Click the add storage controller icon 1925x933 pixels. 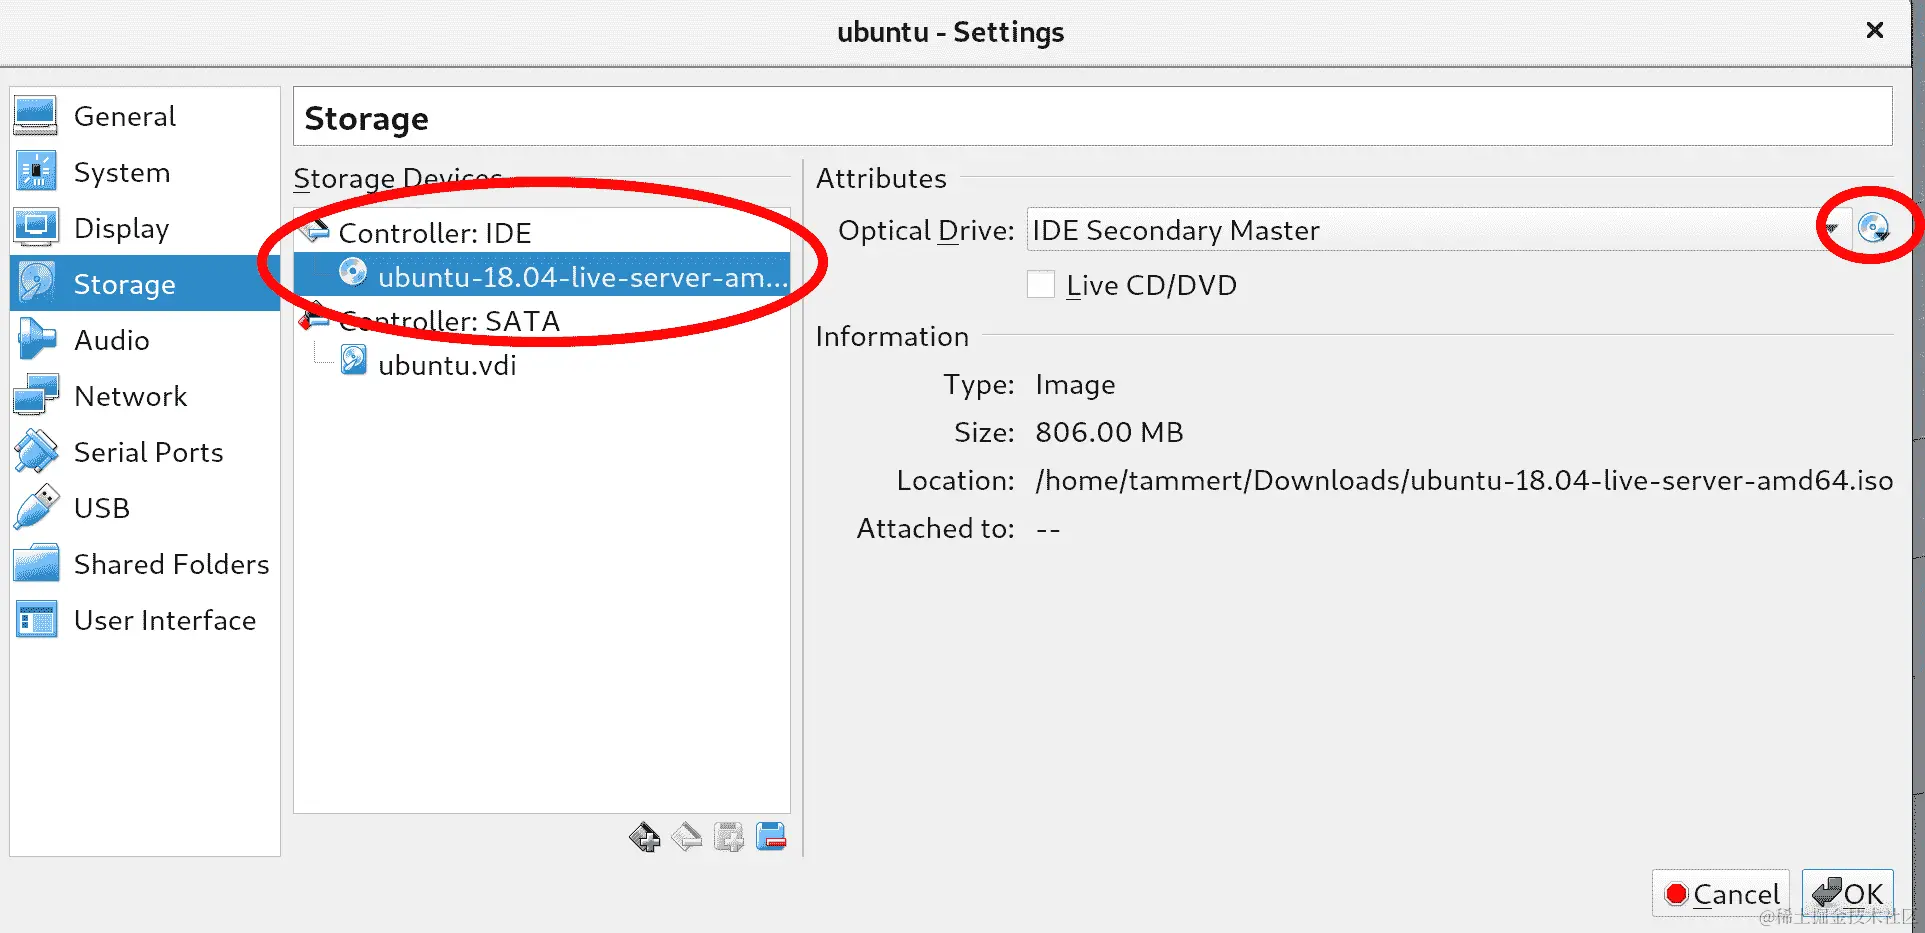[644, 837]
